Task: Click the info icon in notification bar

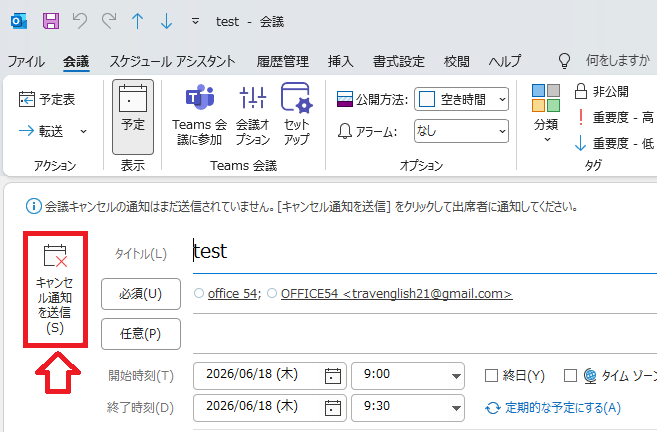Action: click(x=34, y=206)
